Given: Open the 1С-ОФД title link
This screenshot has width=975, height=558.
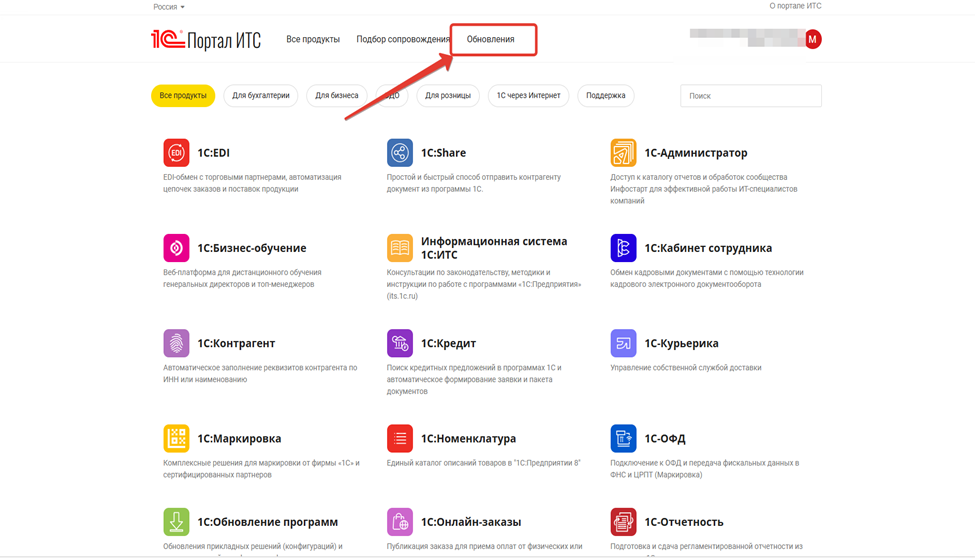Looking at the screenshot, I should [x=665, y=439].
